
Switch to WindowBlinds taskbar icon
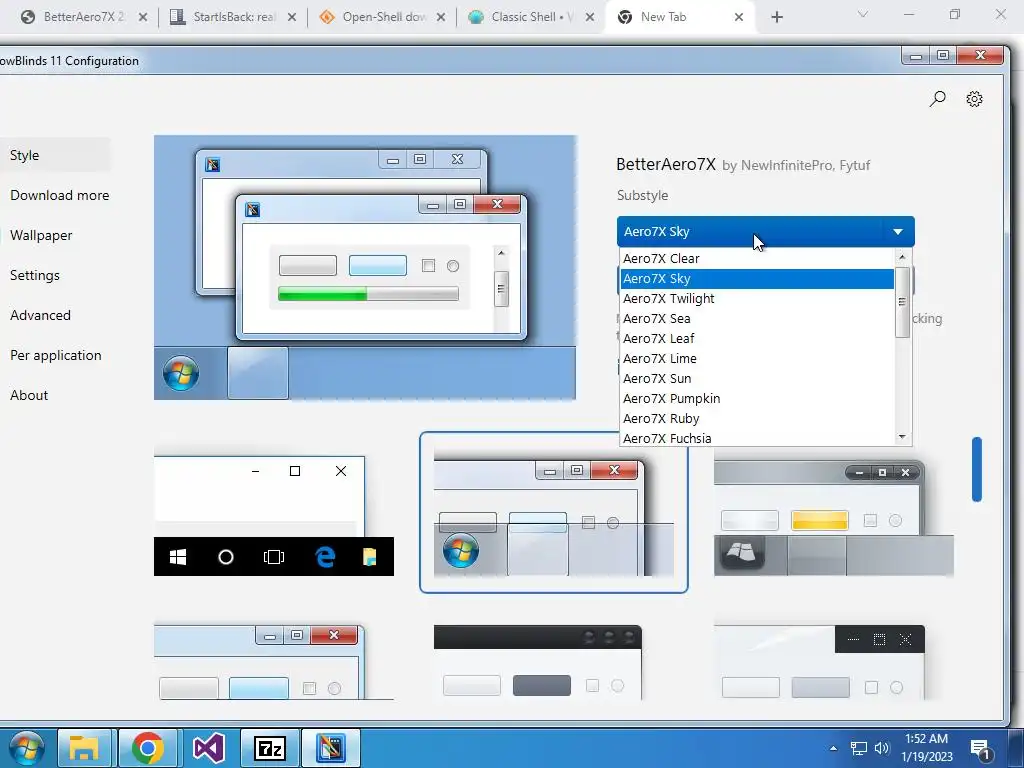tap(330, 748)
